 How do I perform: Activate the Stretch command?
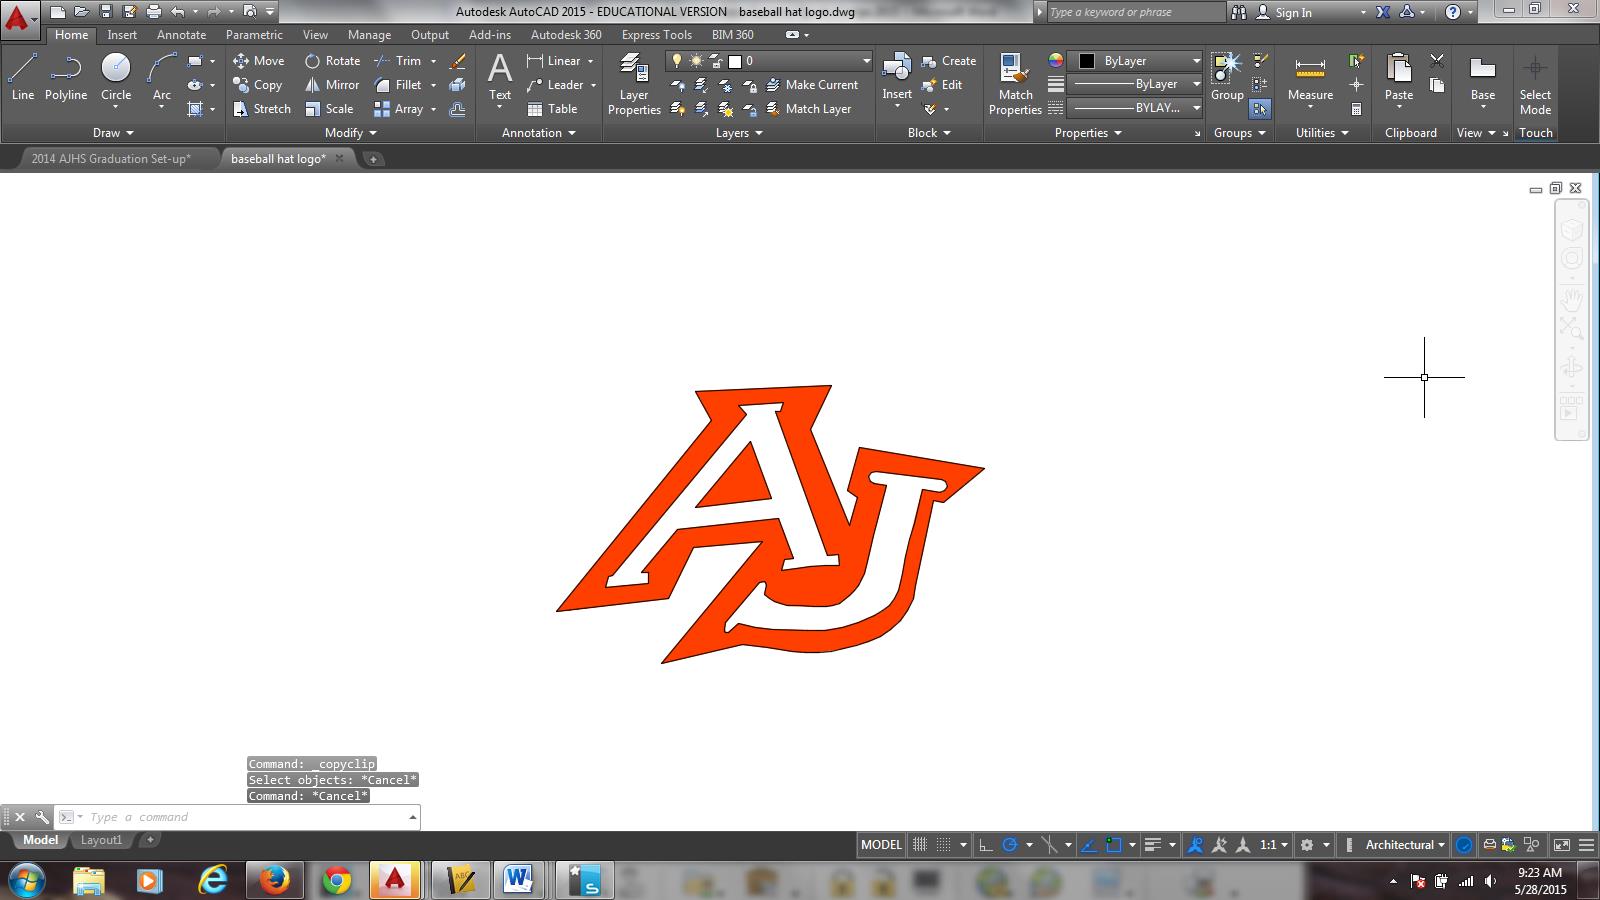tap(262, 109)
